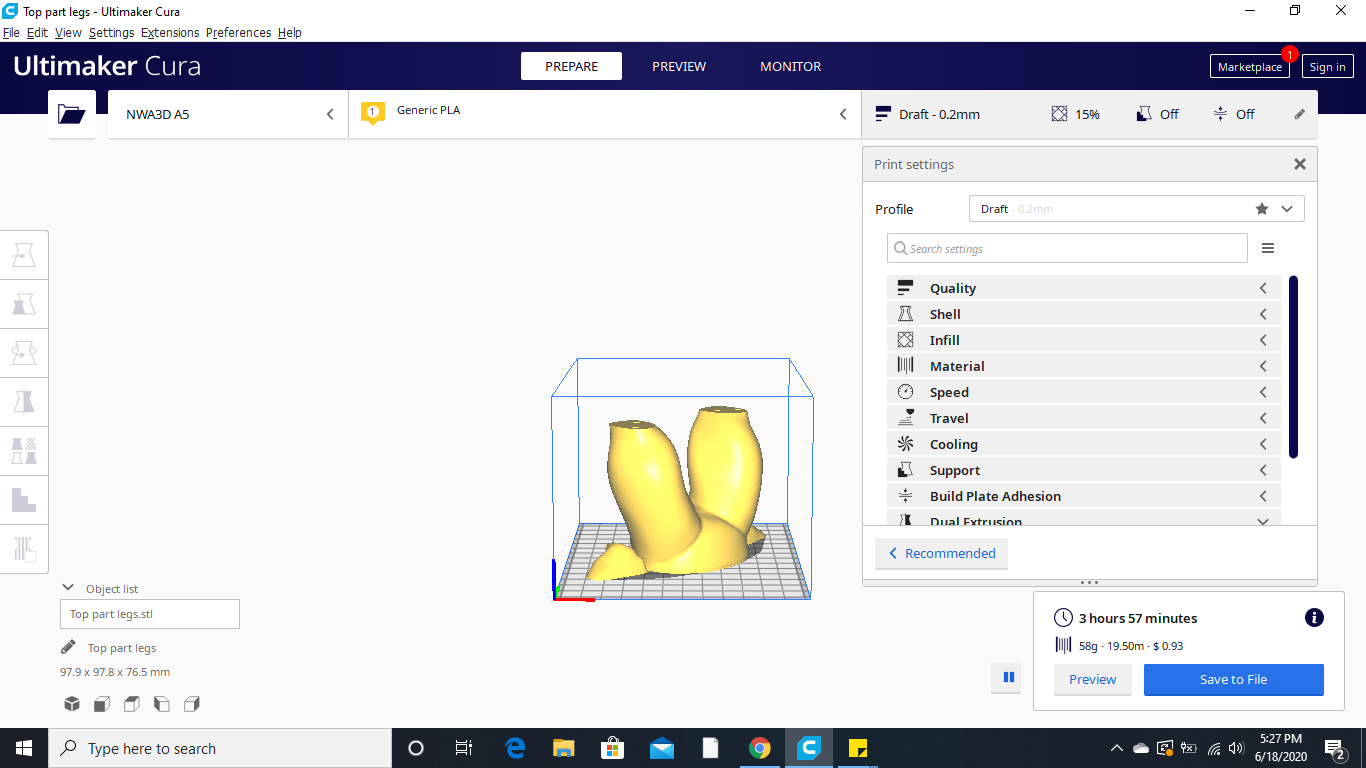This screenshot has height=768, width=1366.
Task: Select the Mirror tool
Action: click(x=24, y=401)
